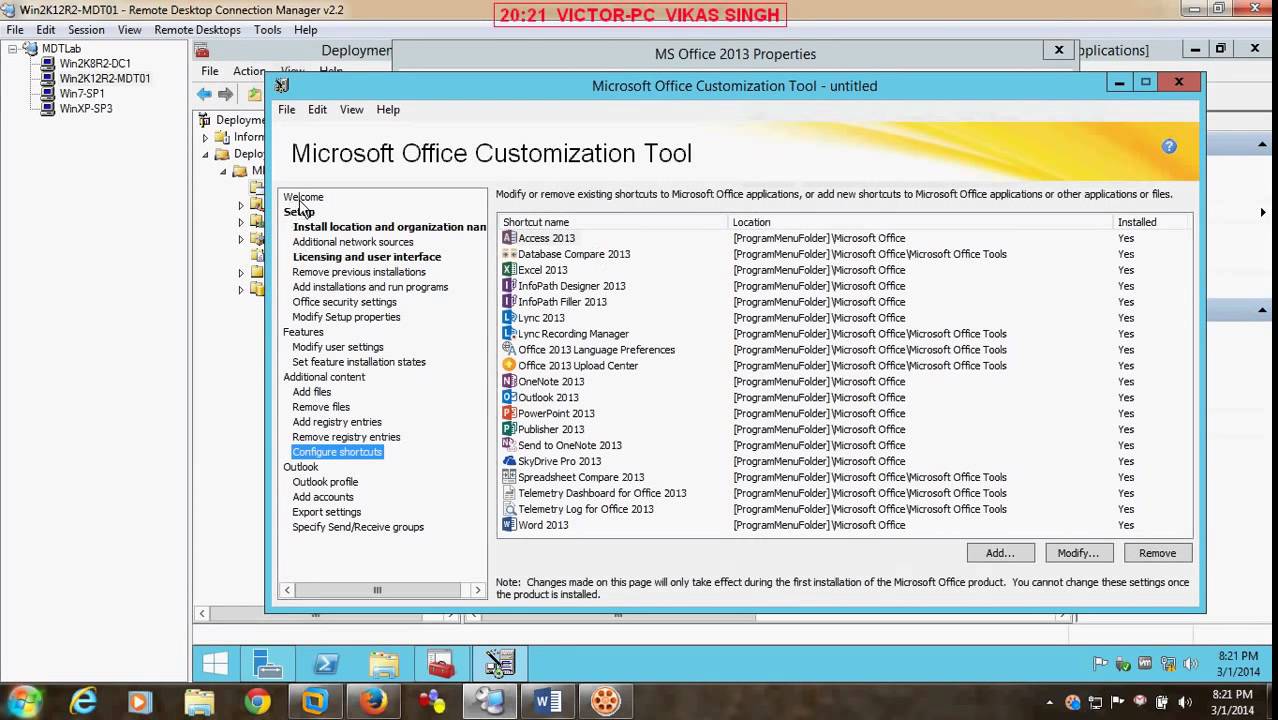Click the Excel 2013 shortcut icon
This screenshot has width=1278, height=720.
pyautogui.click(x=509, y=270)
